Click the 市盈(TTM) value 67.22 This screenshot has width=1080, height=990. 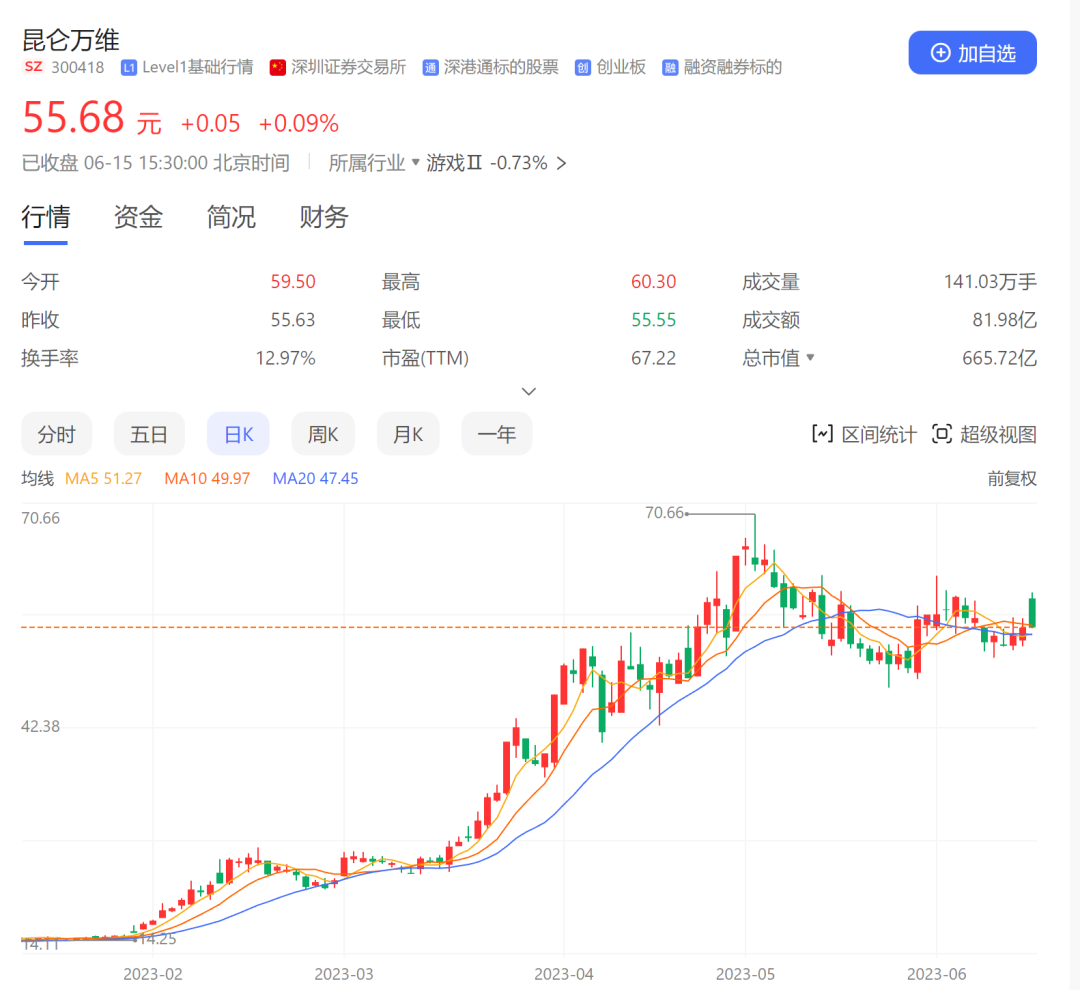654,358
